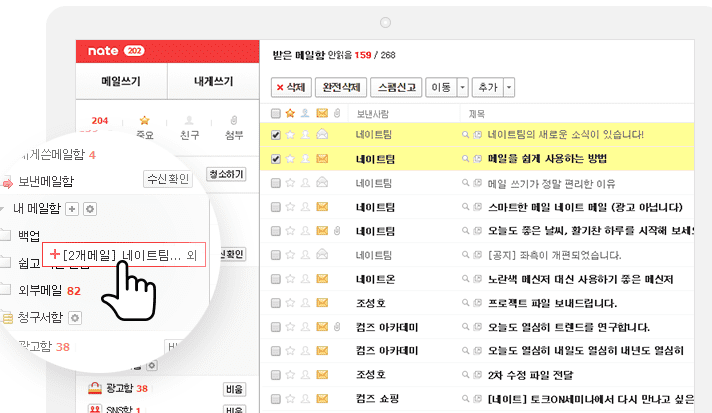Image resolution: width=712 pixels, height=413 pixels.
Task: Open the 이동 dropdown arrow
Action: 462,87
